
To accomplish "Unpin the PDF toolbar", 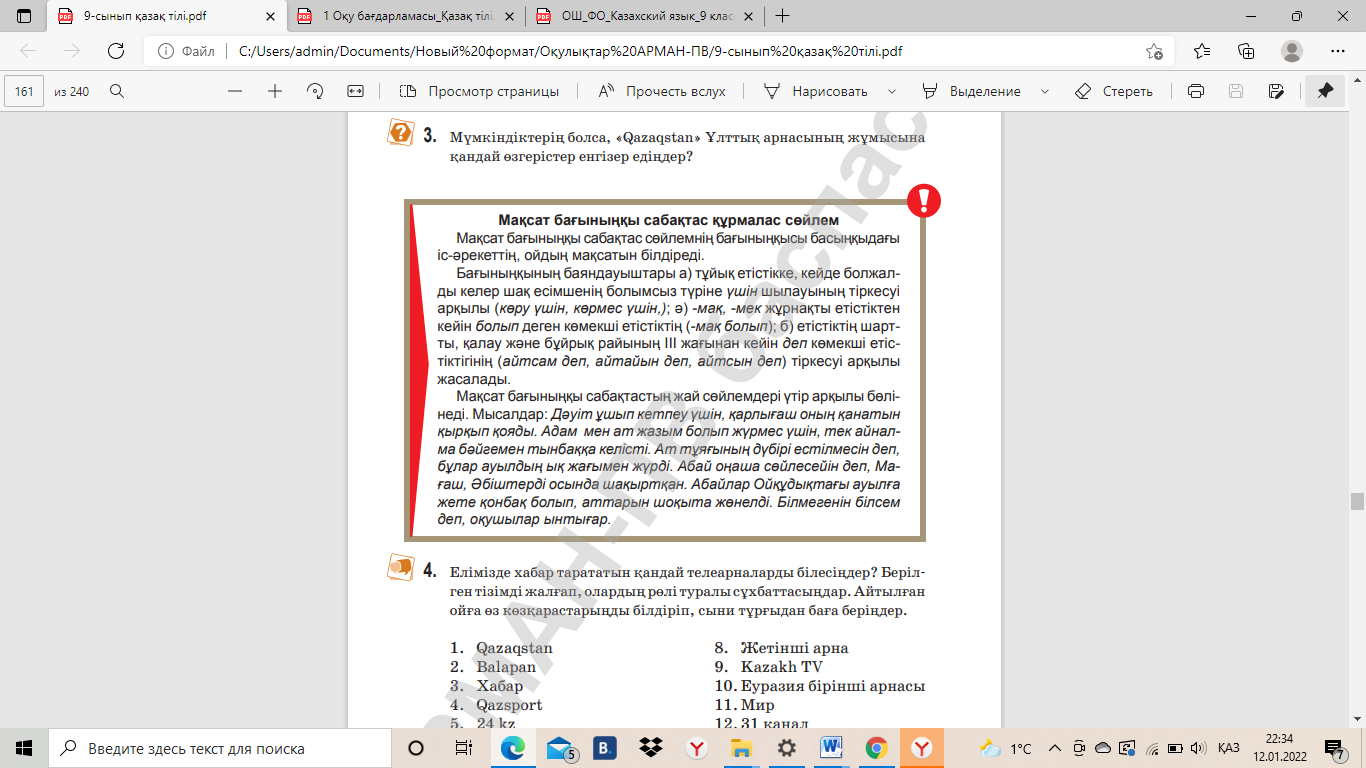I will 1325,91.
